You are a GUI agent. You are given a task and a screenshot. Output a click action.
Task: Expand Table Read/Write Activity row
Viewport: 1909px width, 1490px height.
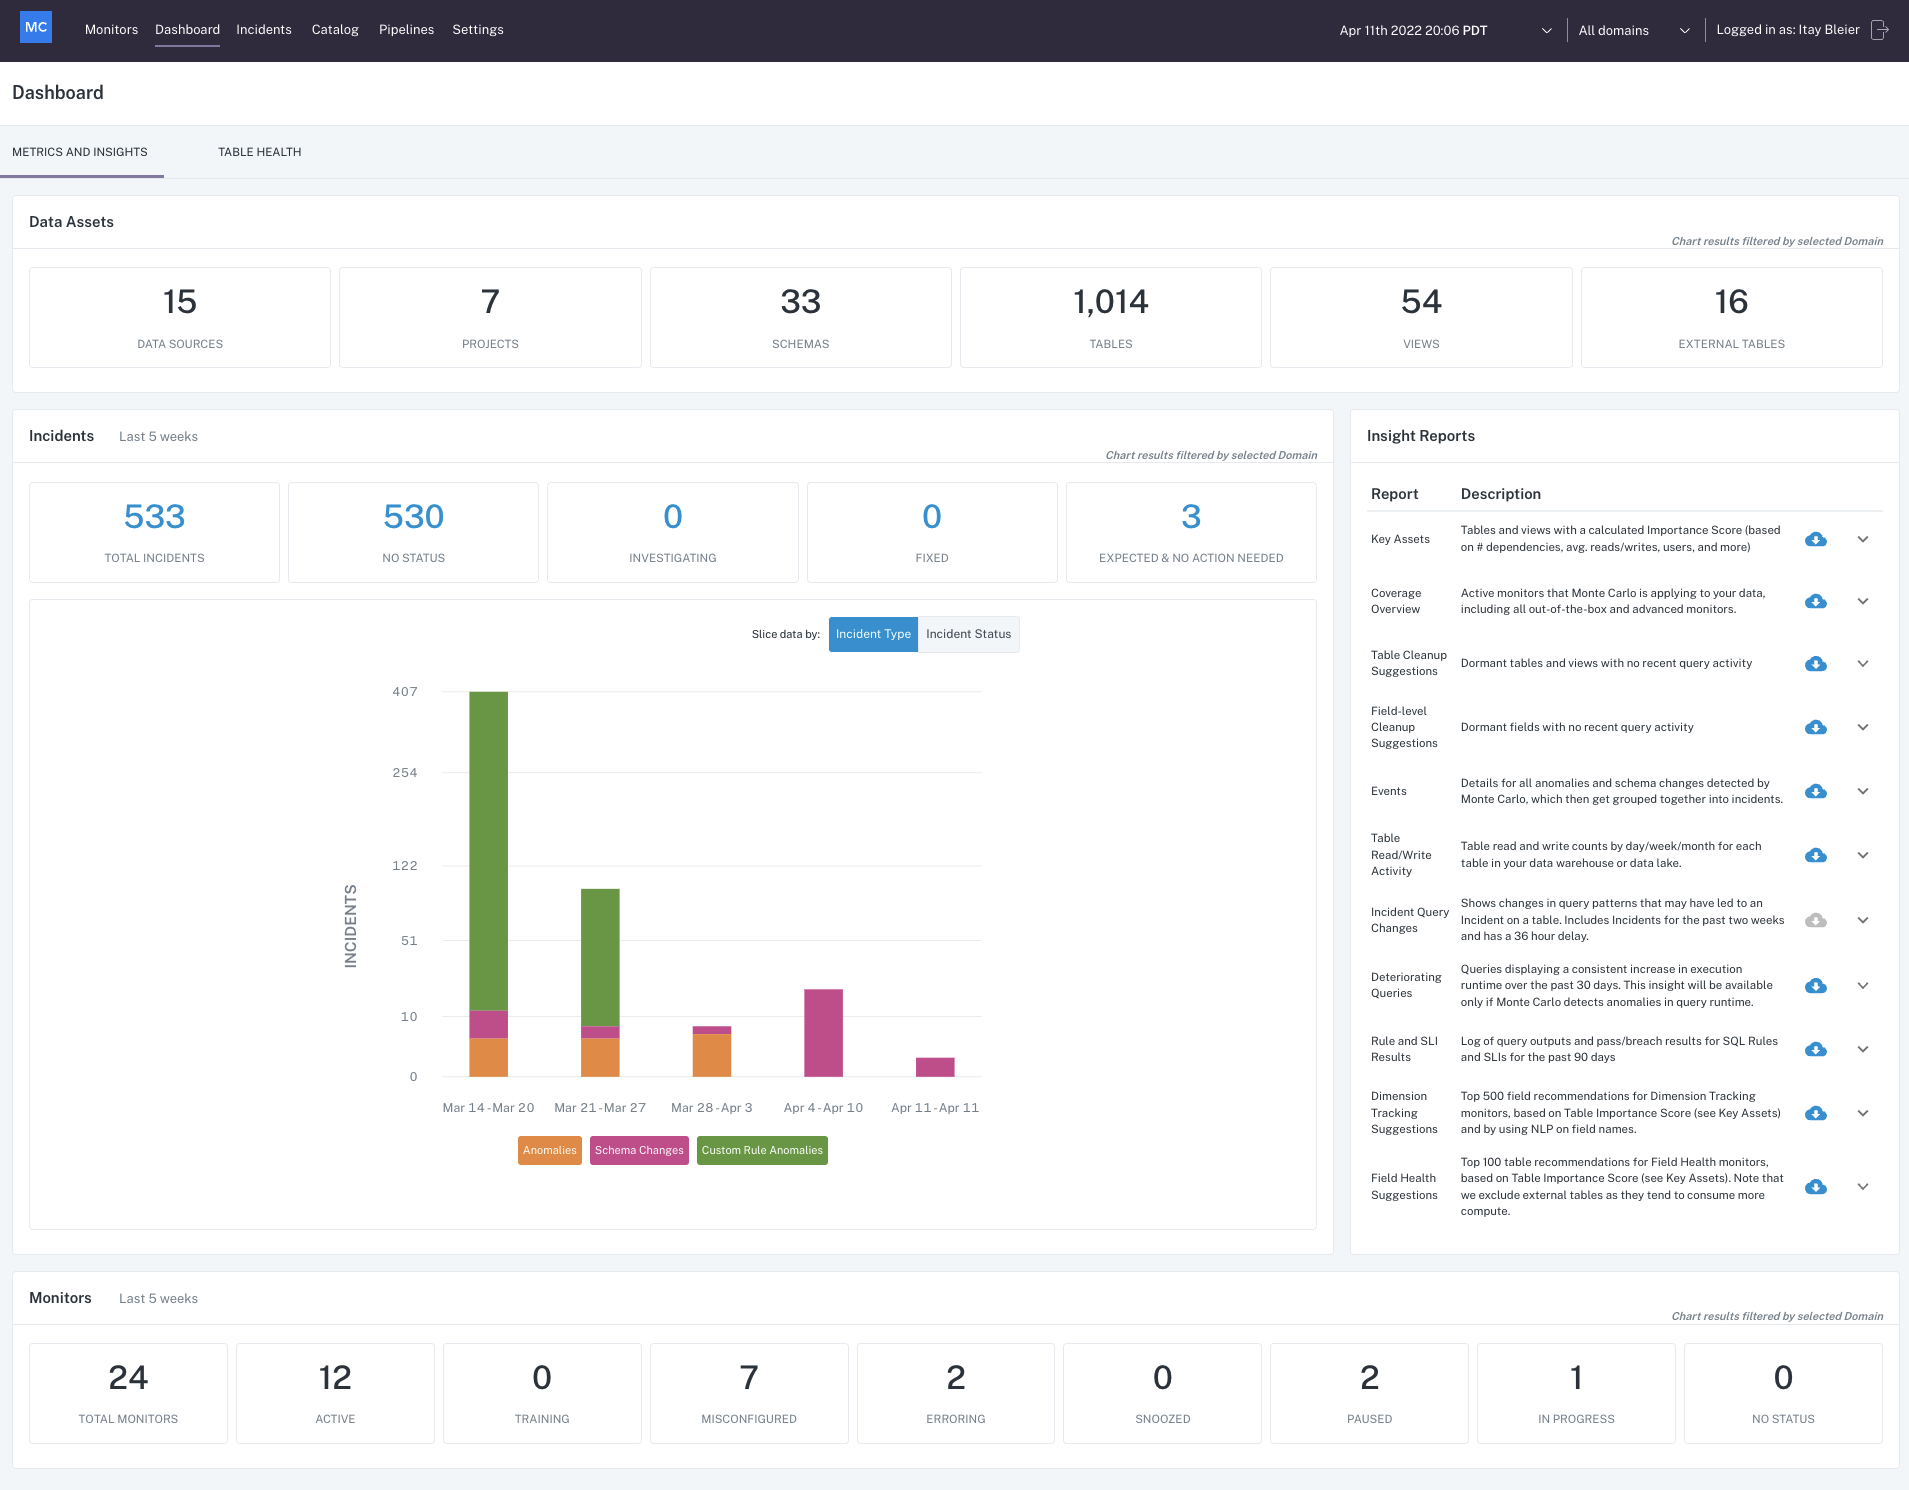[1863, 855]
